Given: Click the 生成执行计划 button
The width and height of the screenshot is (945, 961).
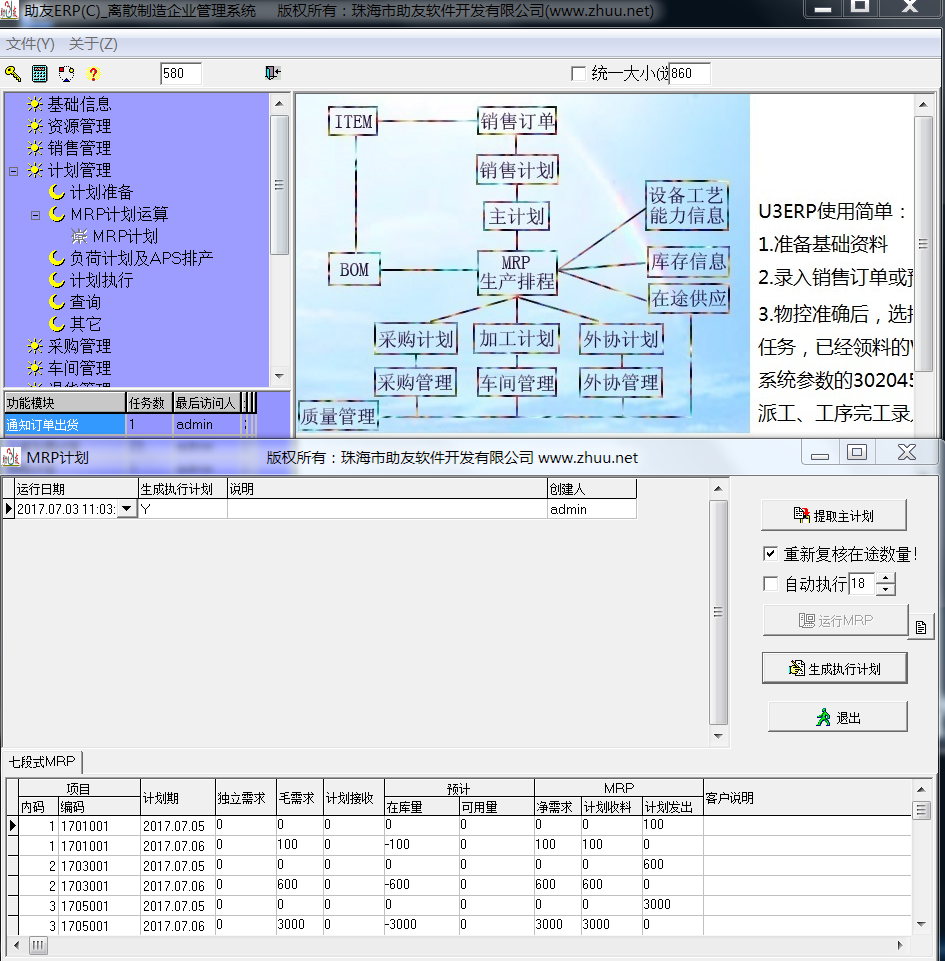Looking at the screenshot, I should [x=834, y=668].
